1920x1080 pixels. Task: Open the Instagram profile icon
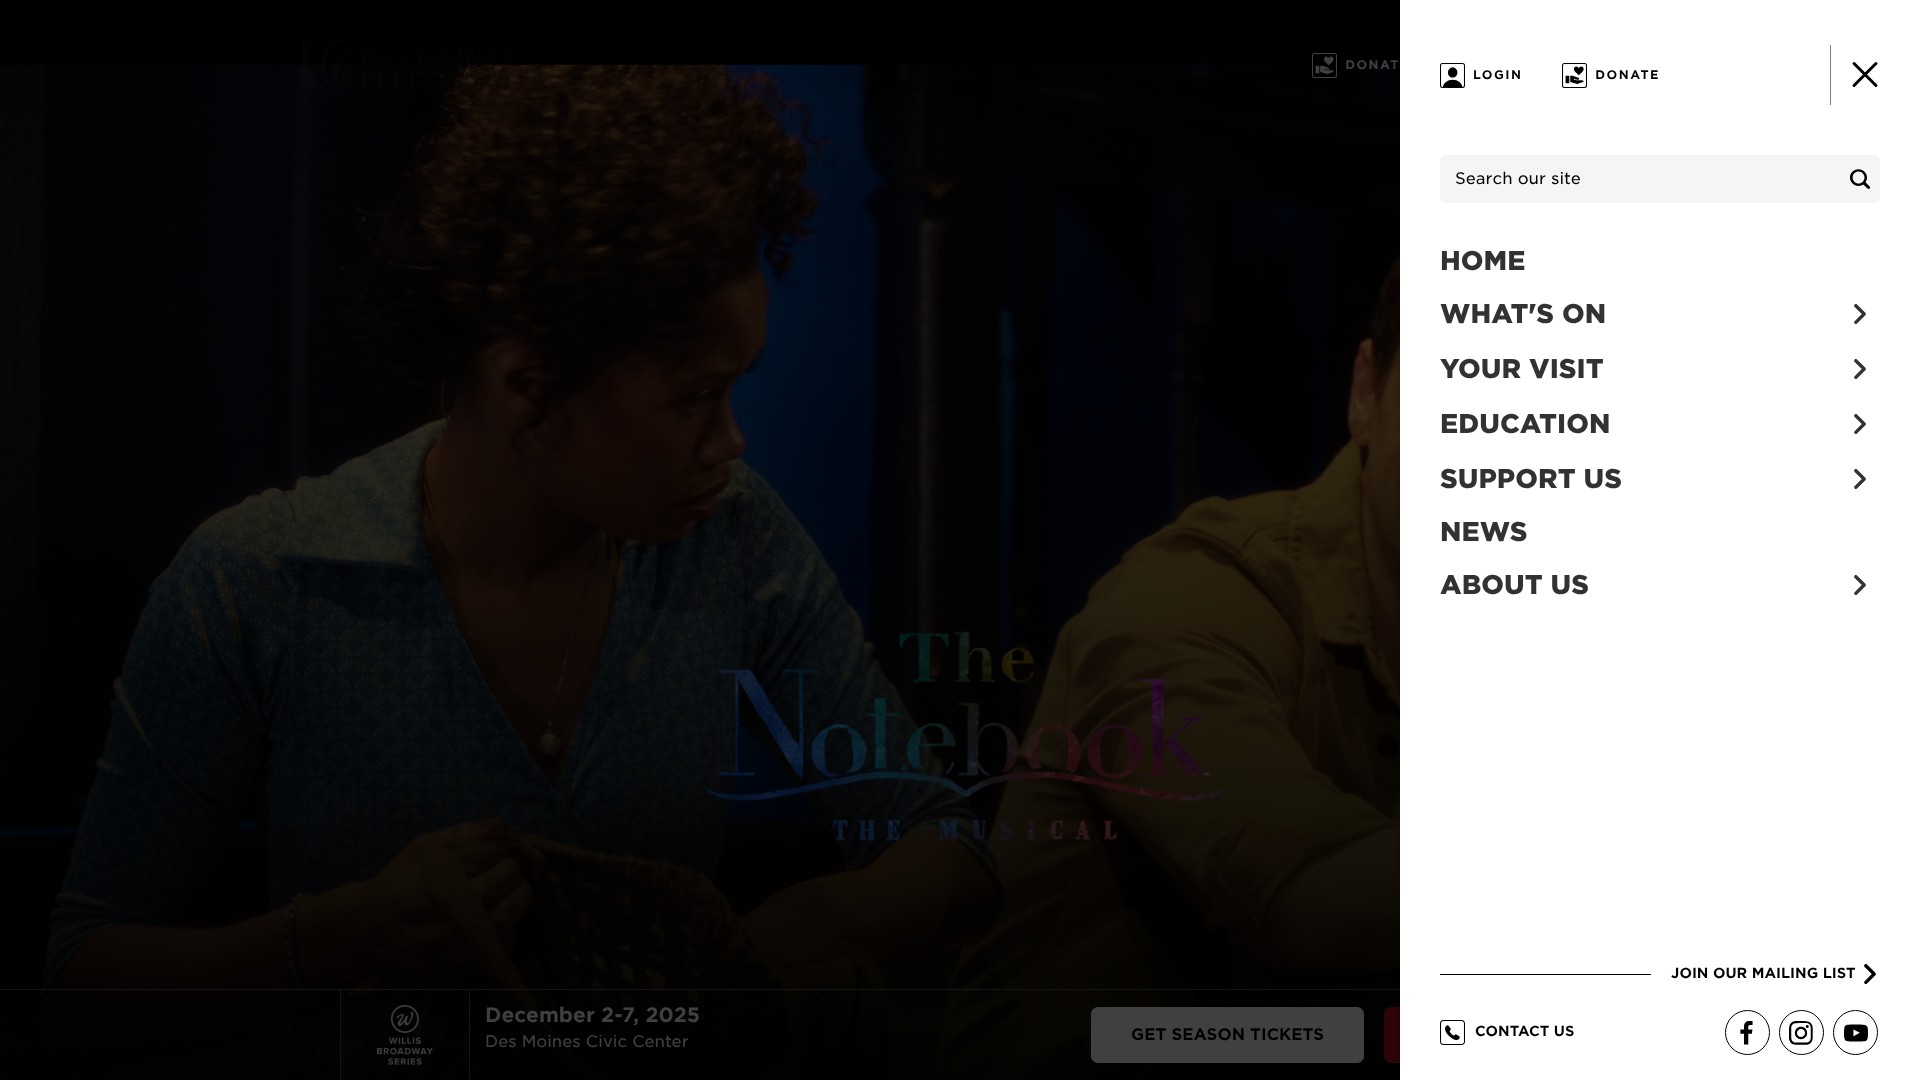[x=1801, y=1033]
